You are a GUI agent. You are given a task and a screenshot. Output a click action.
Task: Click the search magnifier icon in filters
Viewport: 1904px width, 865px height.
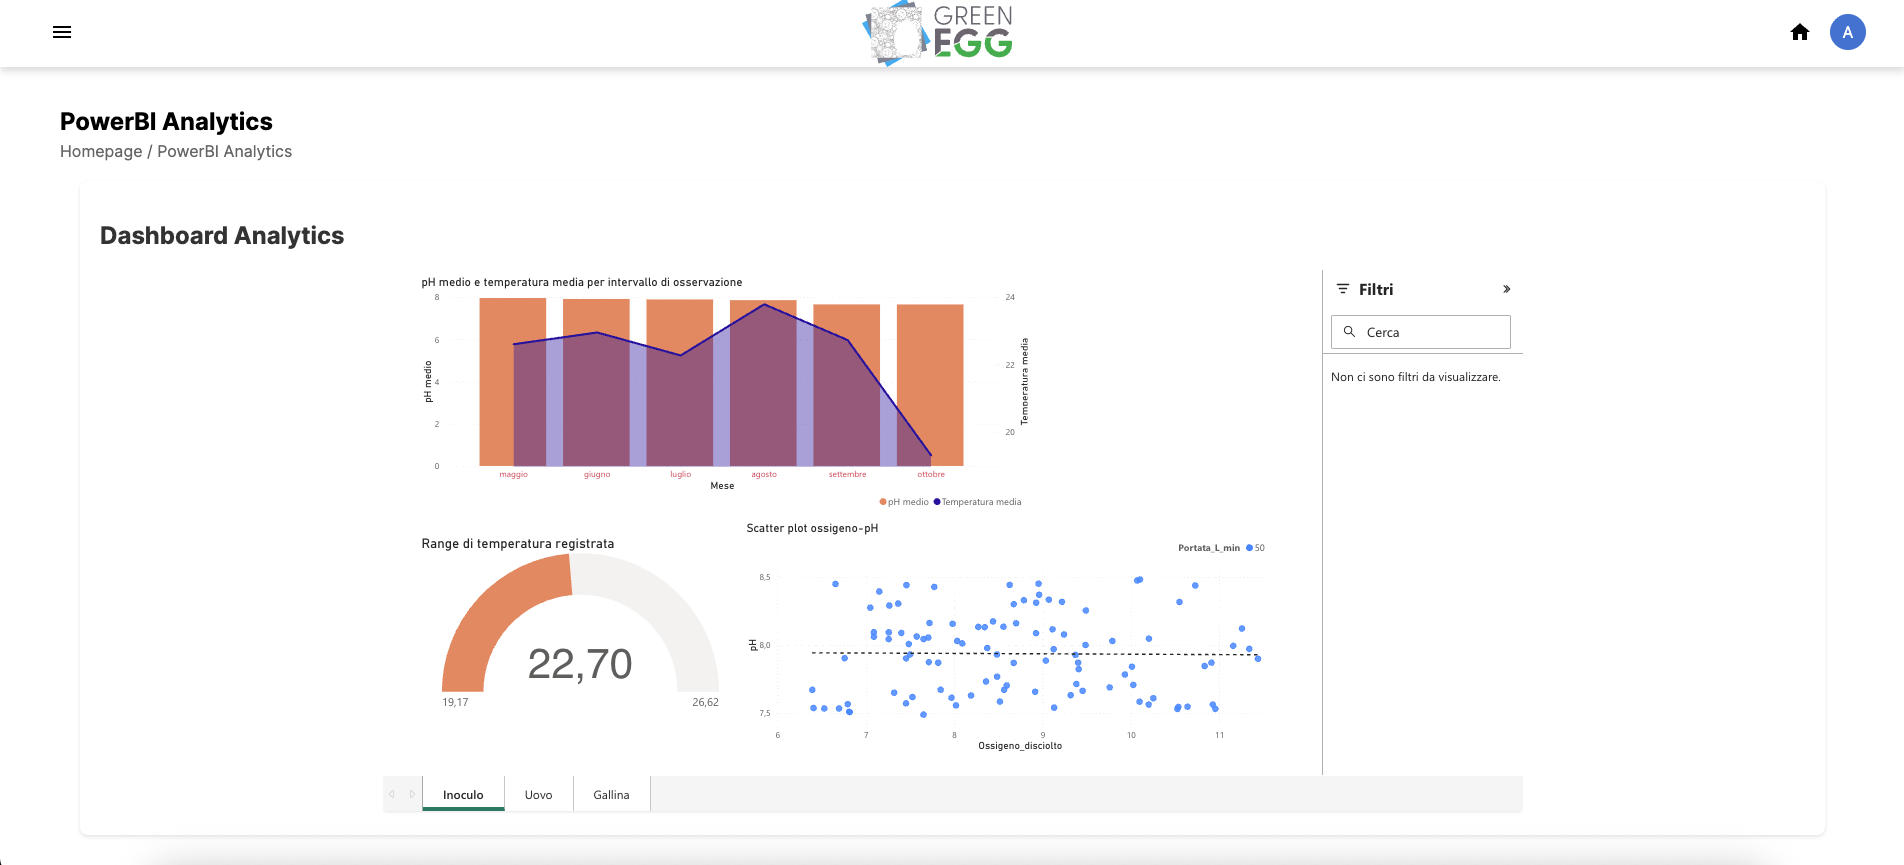pos(1349,332)
